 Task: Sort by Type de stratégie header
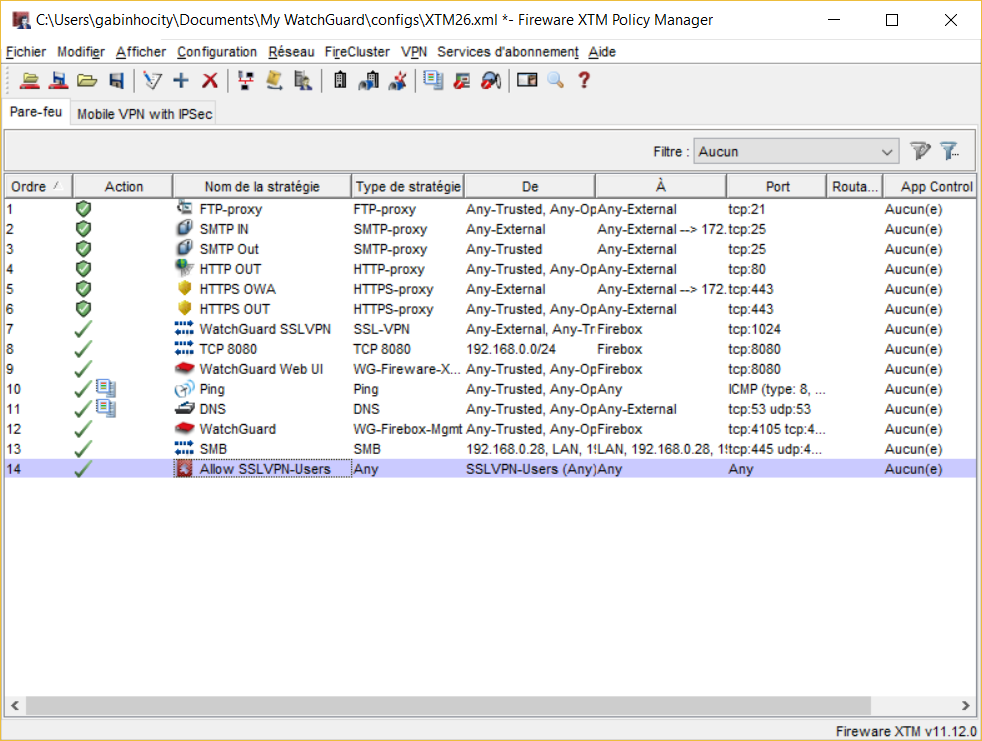pyautogui.click(x=408, y=187)
